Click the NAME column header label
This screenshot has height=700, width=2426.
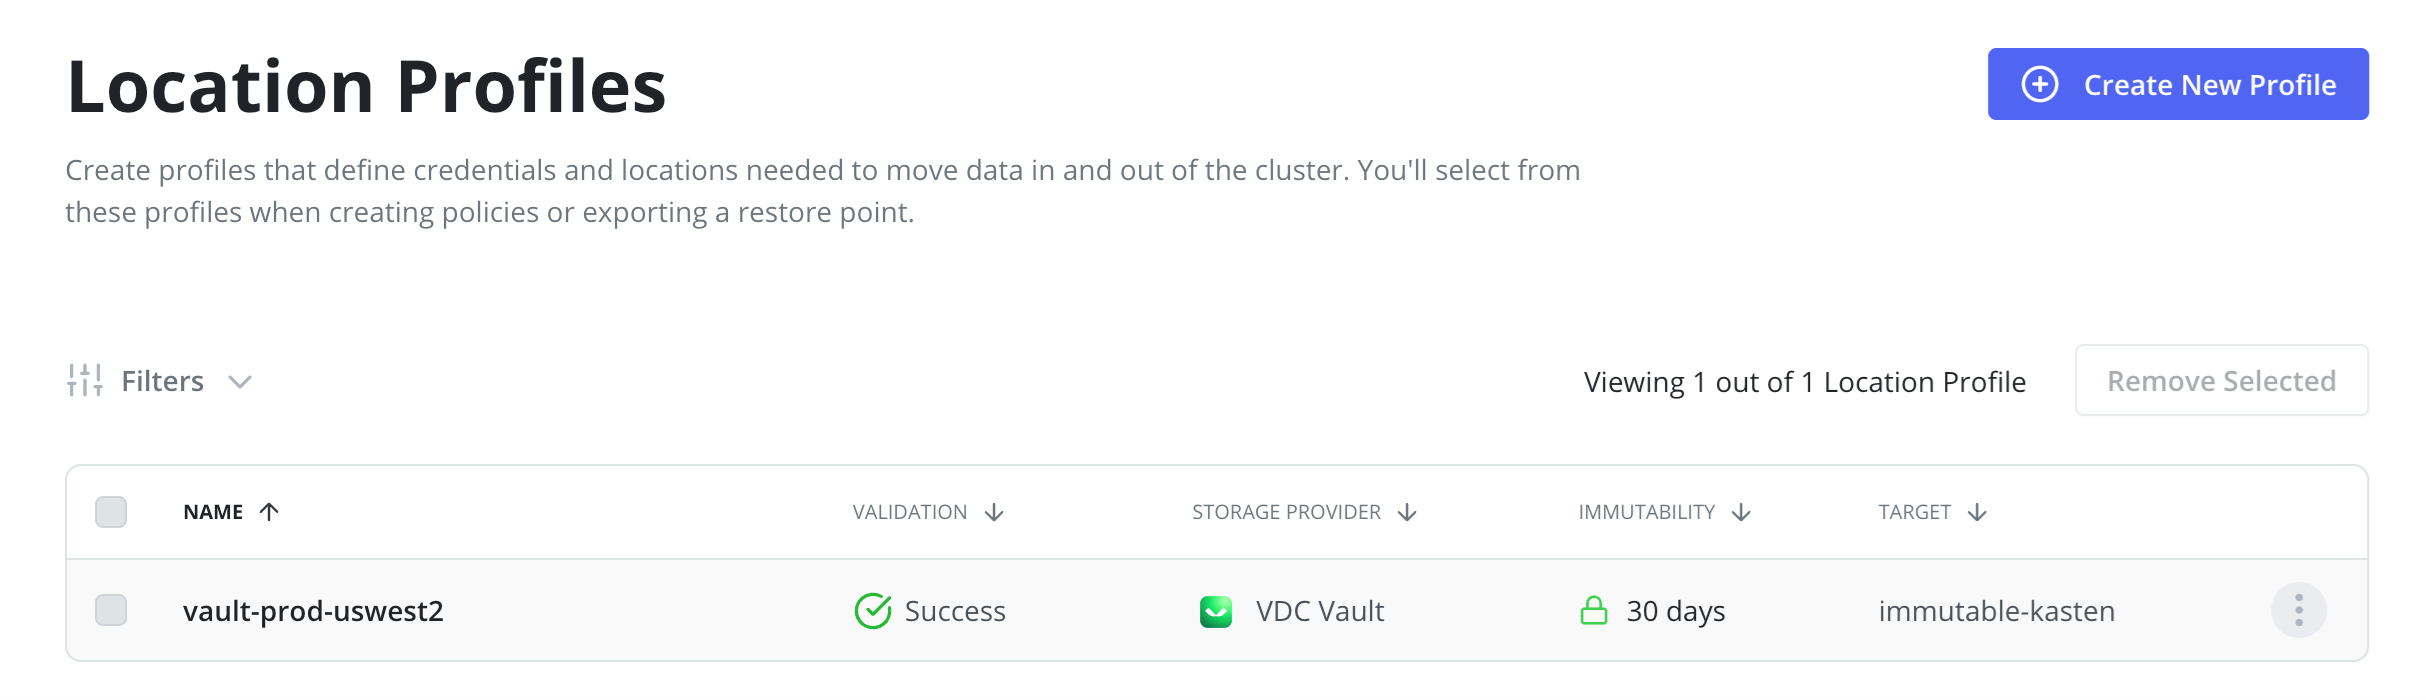[x=213, y=512]
